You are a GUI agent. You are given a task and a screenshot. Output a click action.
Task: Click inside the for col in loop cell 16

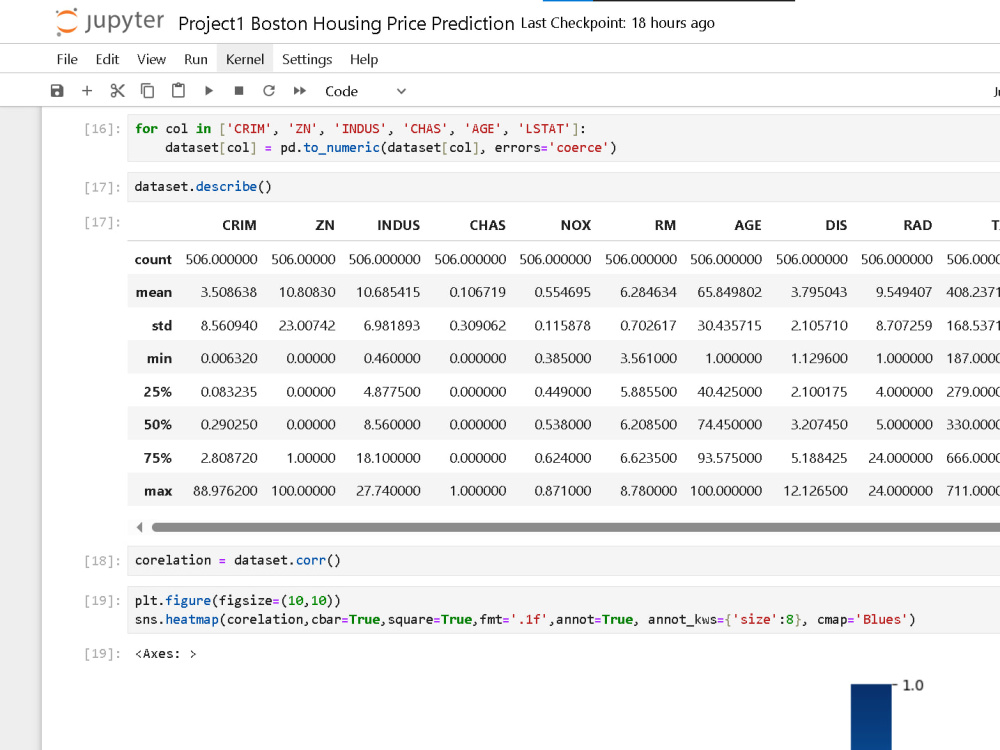(x=563, y=138)
